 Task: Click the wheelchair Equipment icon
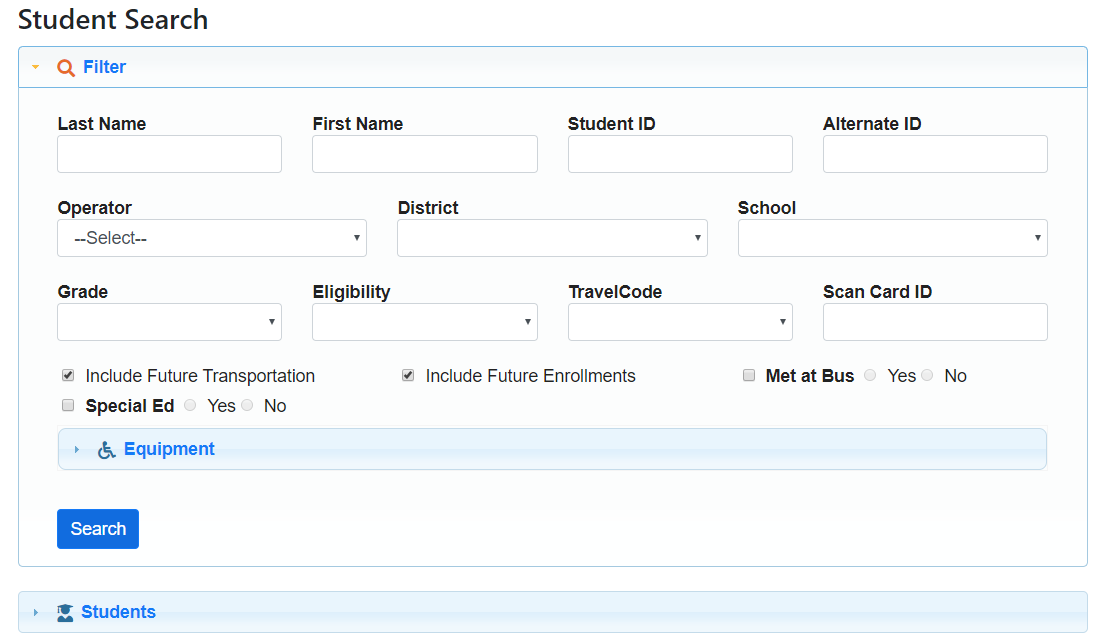coord(107,450)
